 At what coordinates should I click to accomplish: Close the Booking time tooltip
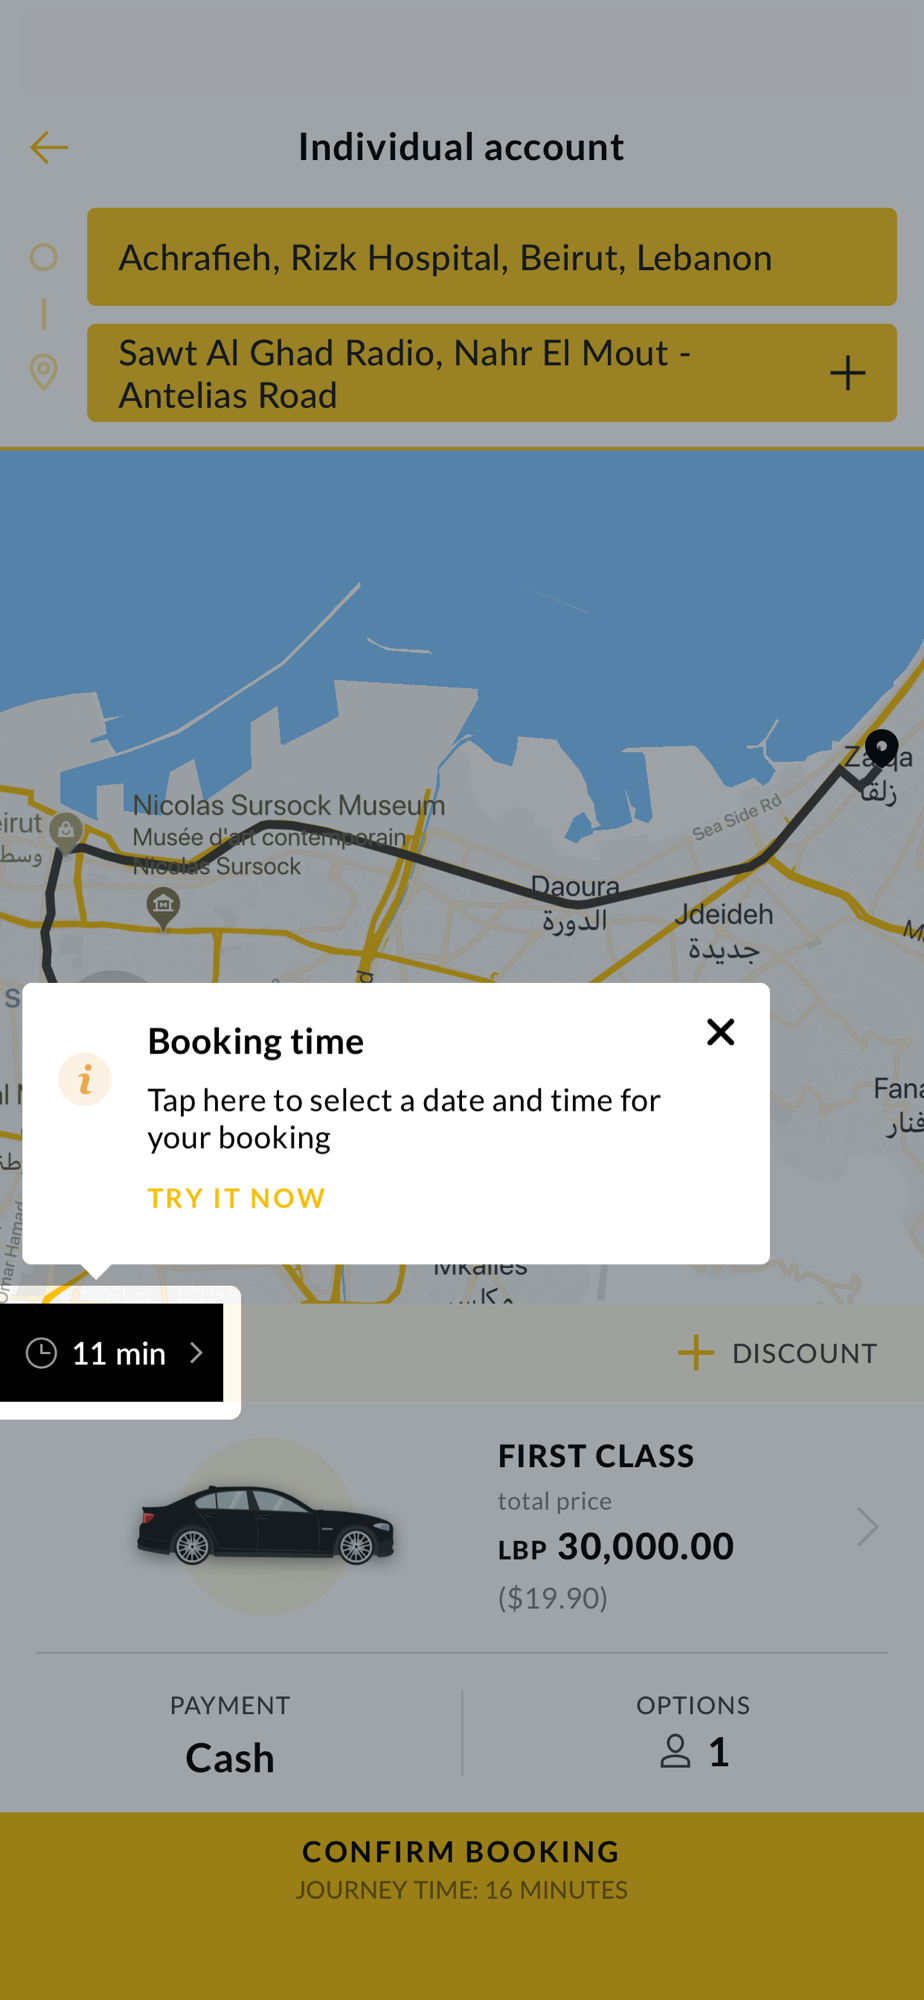(720, 1032)
